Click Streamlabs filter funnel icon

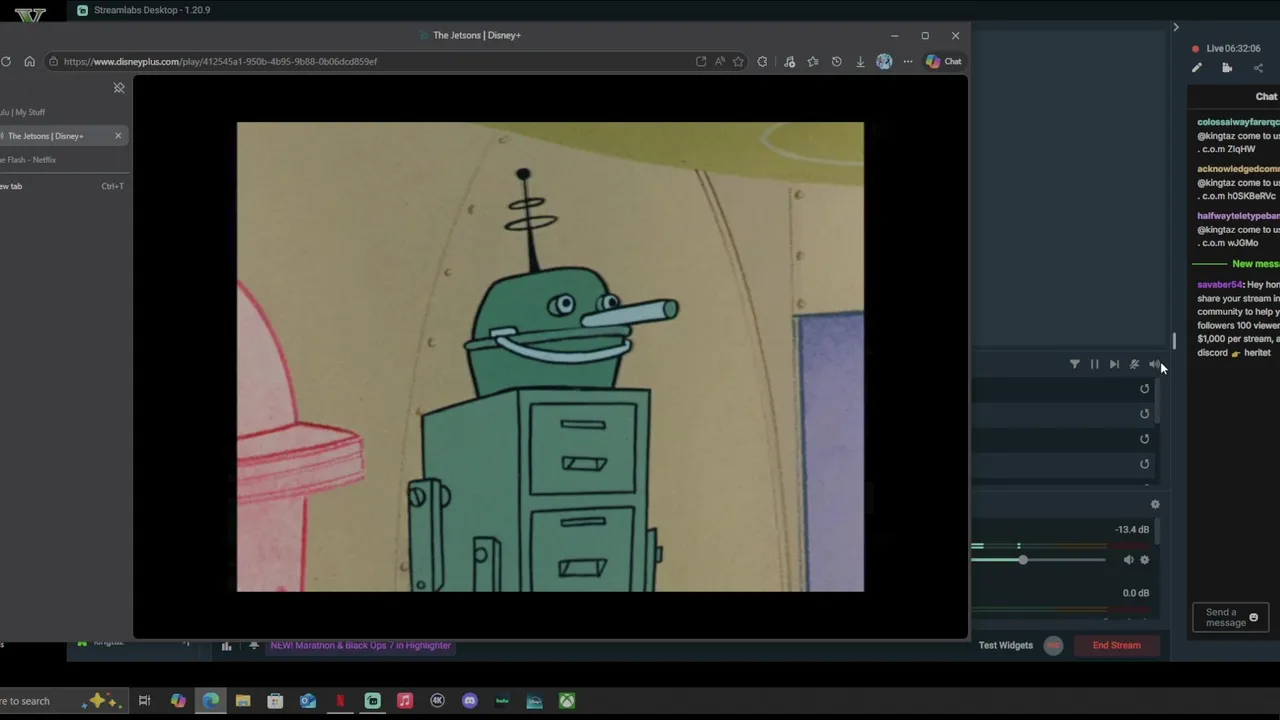tap(1075, 365)
